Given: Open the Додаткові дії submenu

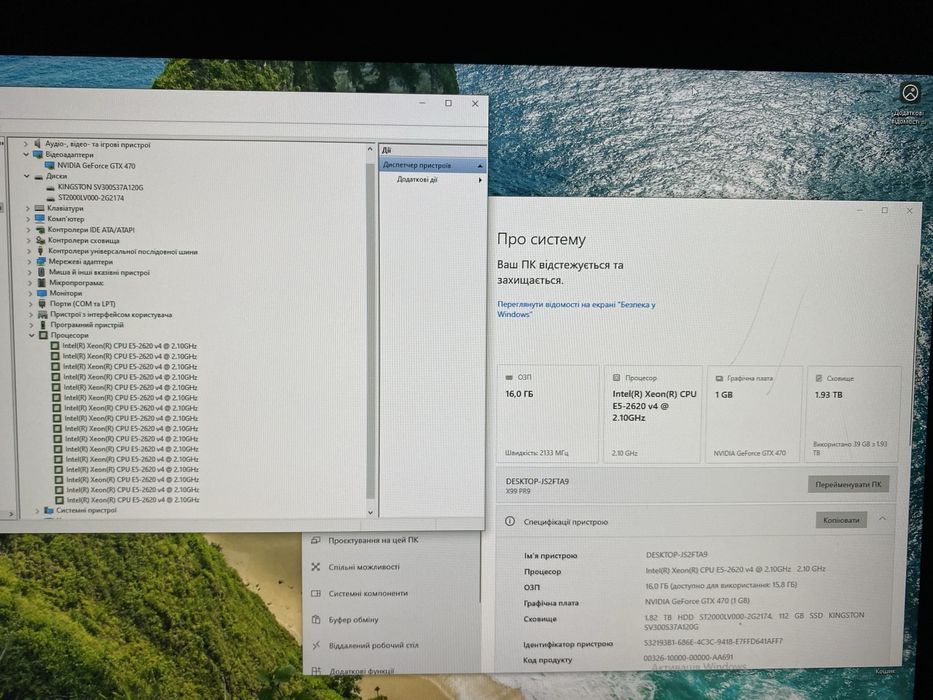Looking at the screenshot, I should tap(439, 179).
